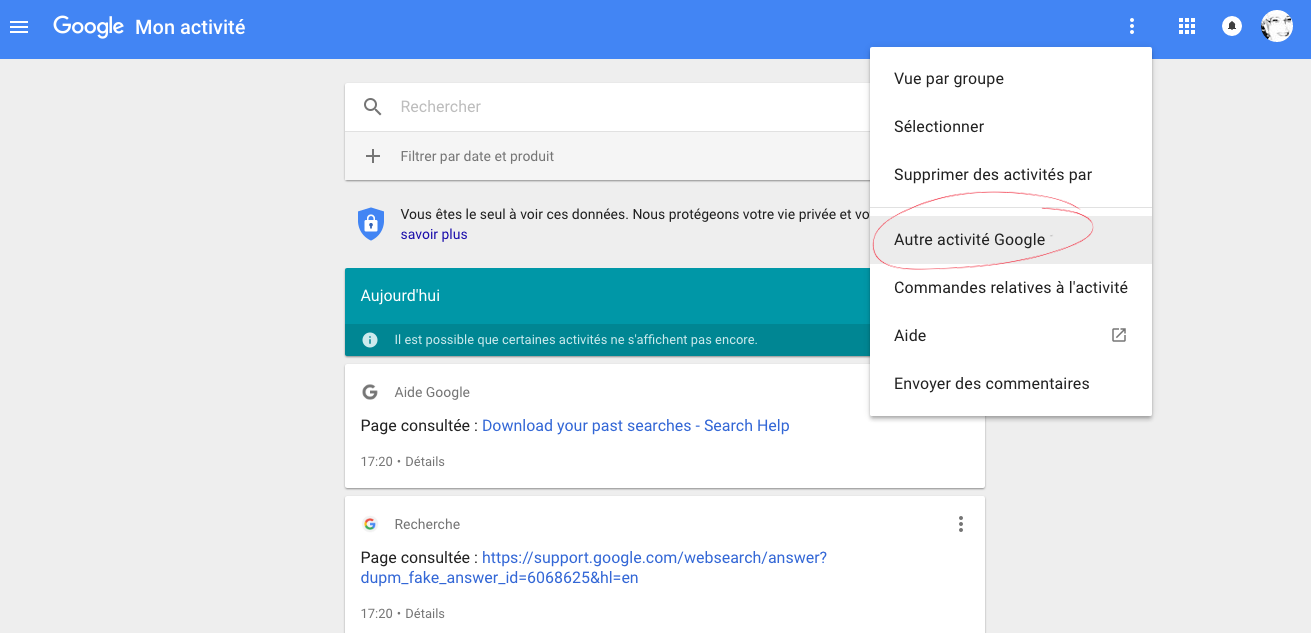Open the support.google.com websearch answer link
The image size is (1311, 633).
click(x=594, y=568)
